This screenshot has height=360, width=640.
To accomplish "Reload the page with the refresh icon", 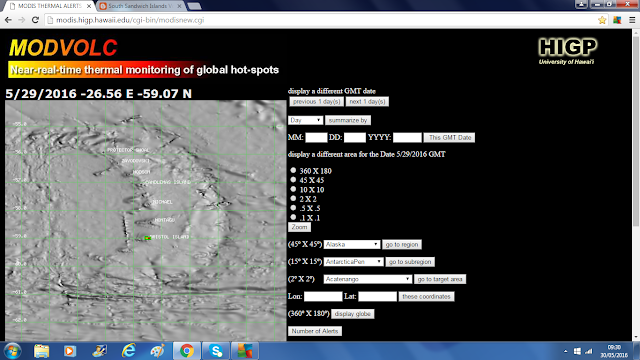I will click(35, 20).
